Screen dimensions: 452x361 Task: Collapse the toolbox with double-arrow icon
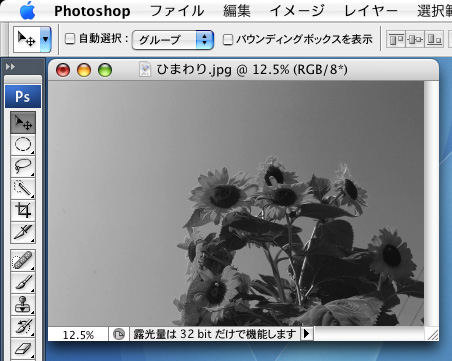tap(10, 67)
